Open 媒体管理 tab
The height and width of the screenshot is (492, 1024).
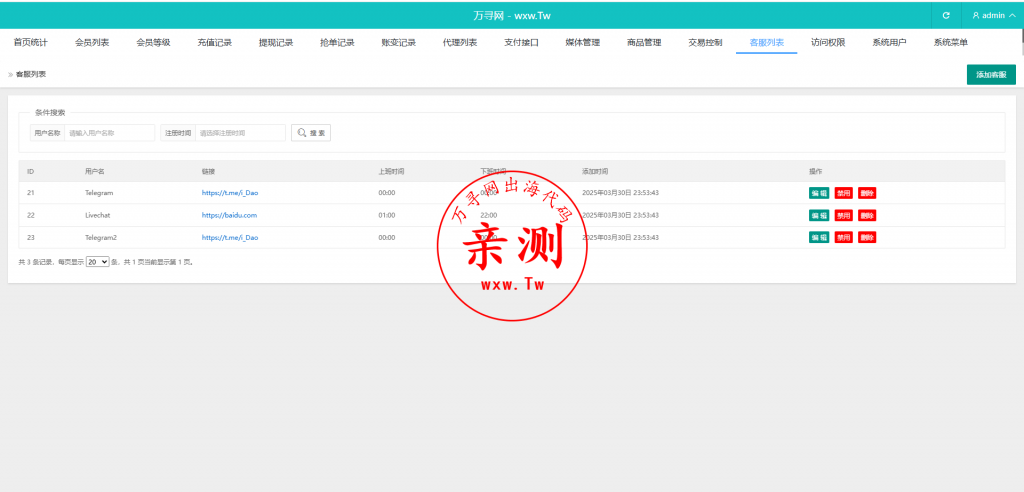583,42
